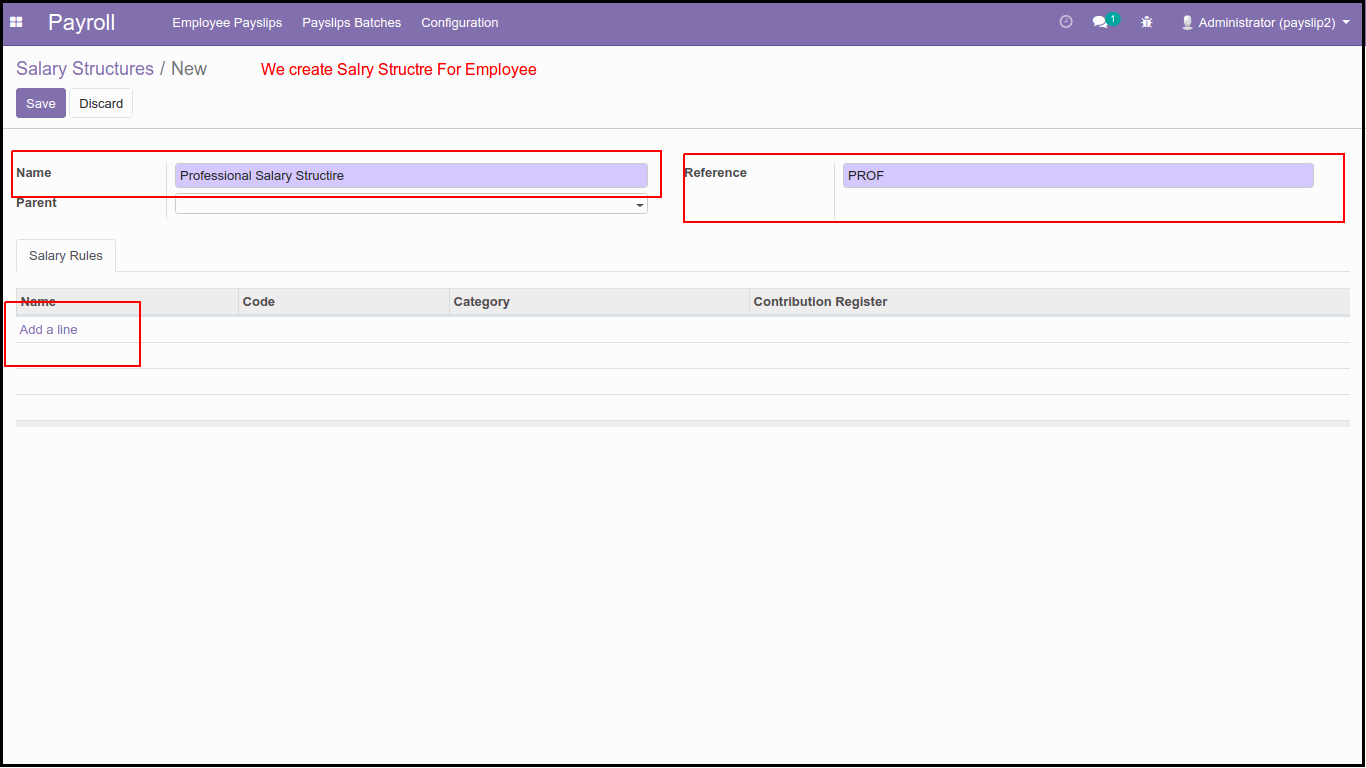Open the Employee Payslips menu

coord(227,22)
